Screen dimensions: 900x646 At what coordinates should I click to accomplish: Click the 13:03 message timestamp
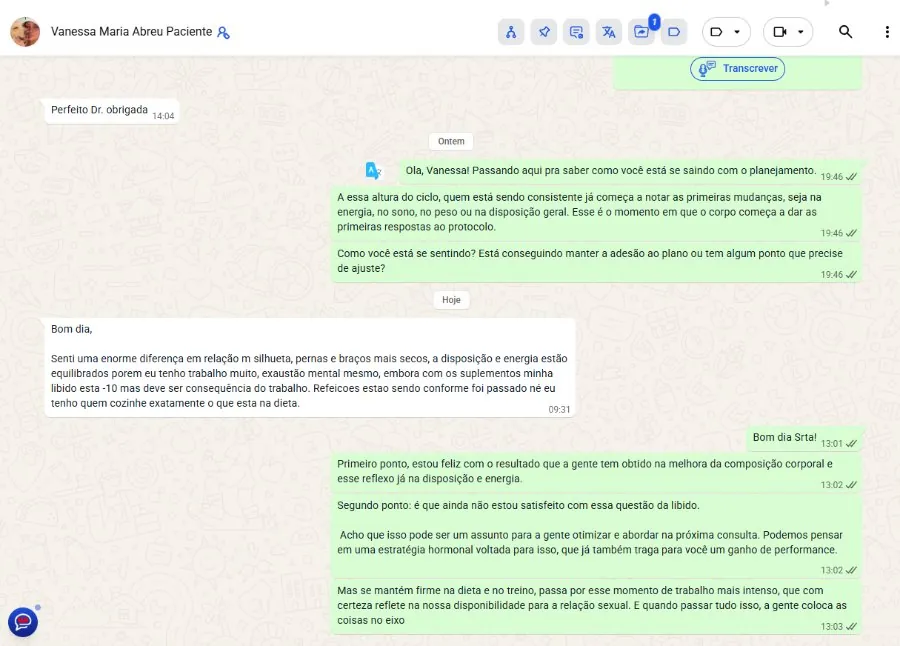(x=832, y=626)
